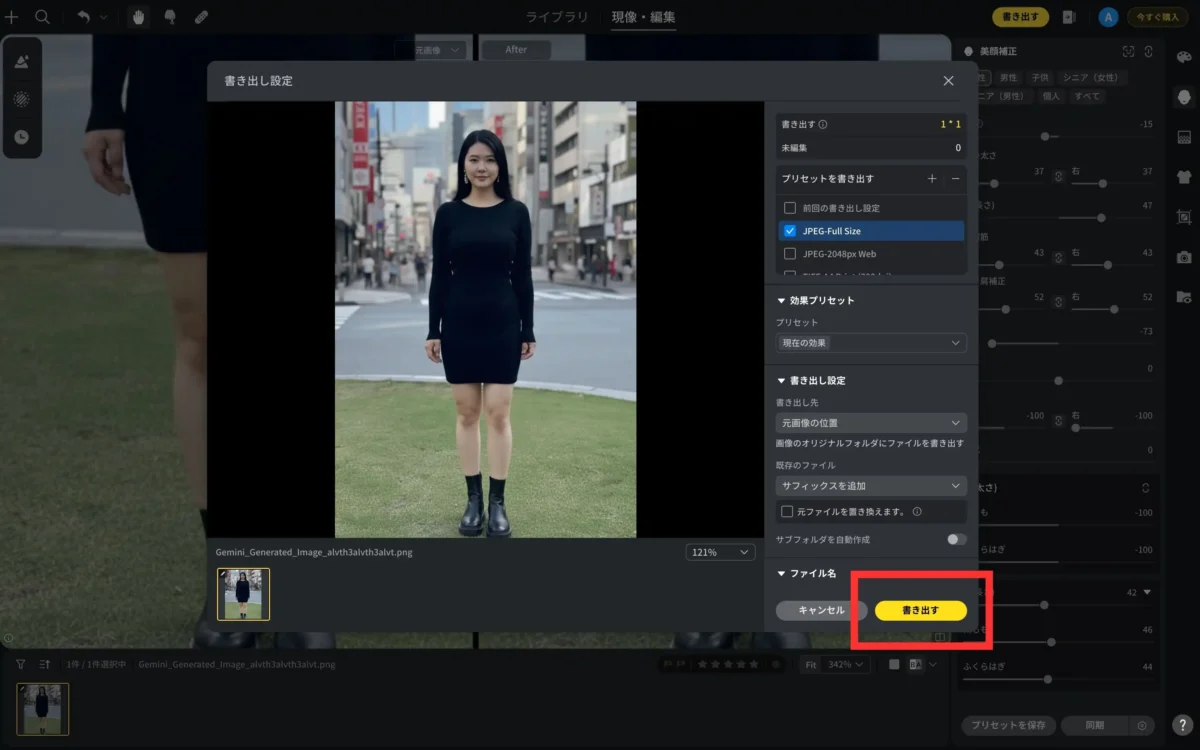Click the question mark help button

pos(1183,726)
